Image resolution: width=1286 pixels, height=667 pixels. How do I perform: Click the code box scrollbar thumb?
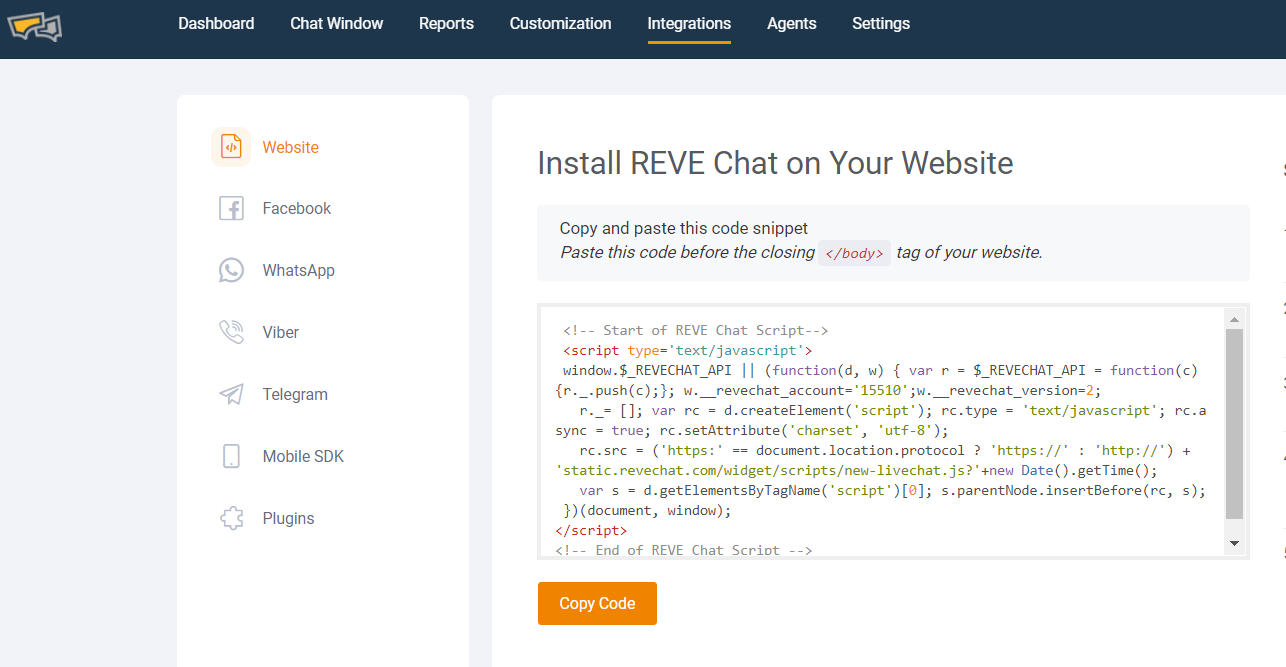pyautogui.click(x=1234, y=424)
